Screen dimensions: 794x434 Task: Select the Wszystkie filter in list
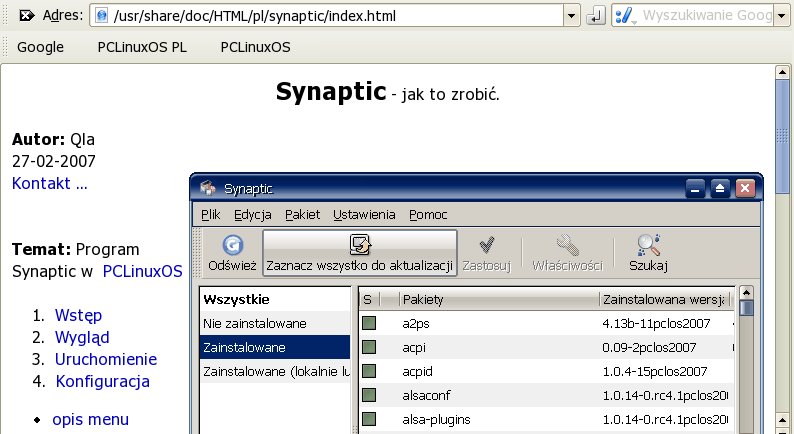(275, 299)
